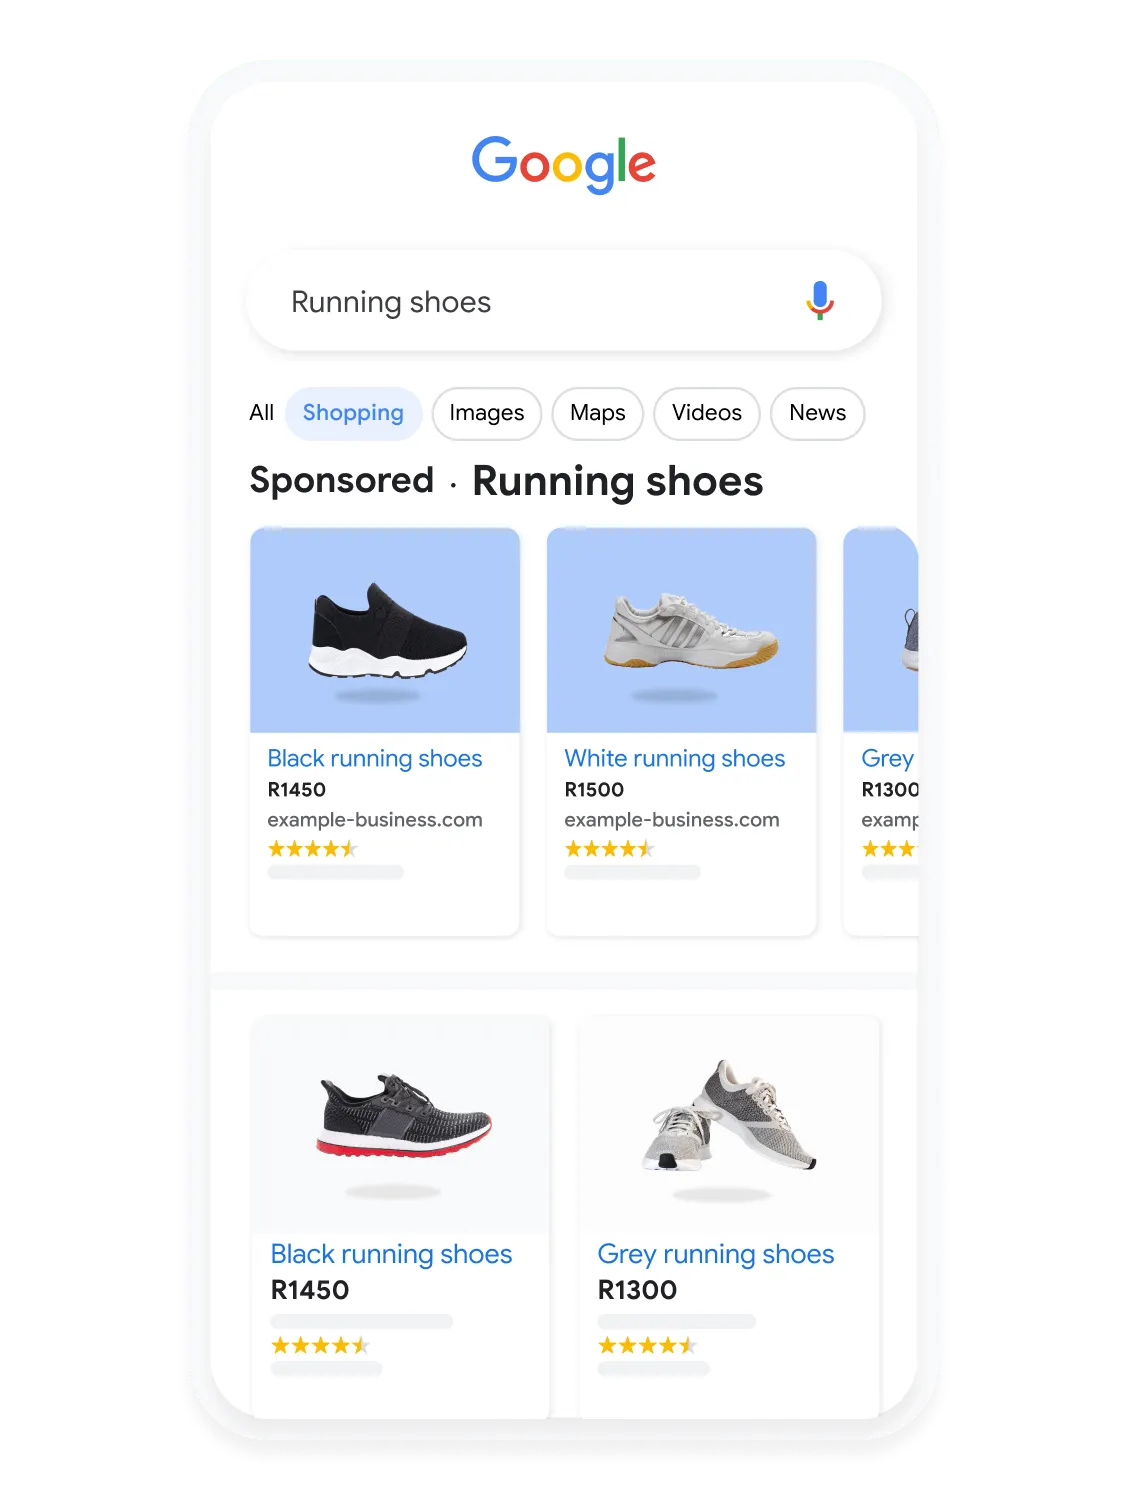The image size is (1125, 1500).
Task: Click the Running shoes search field
Action: click(564, 301)
